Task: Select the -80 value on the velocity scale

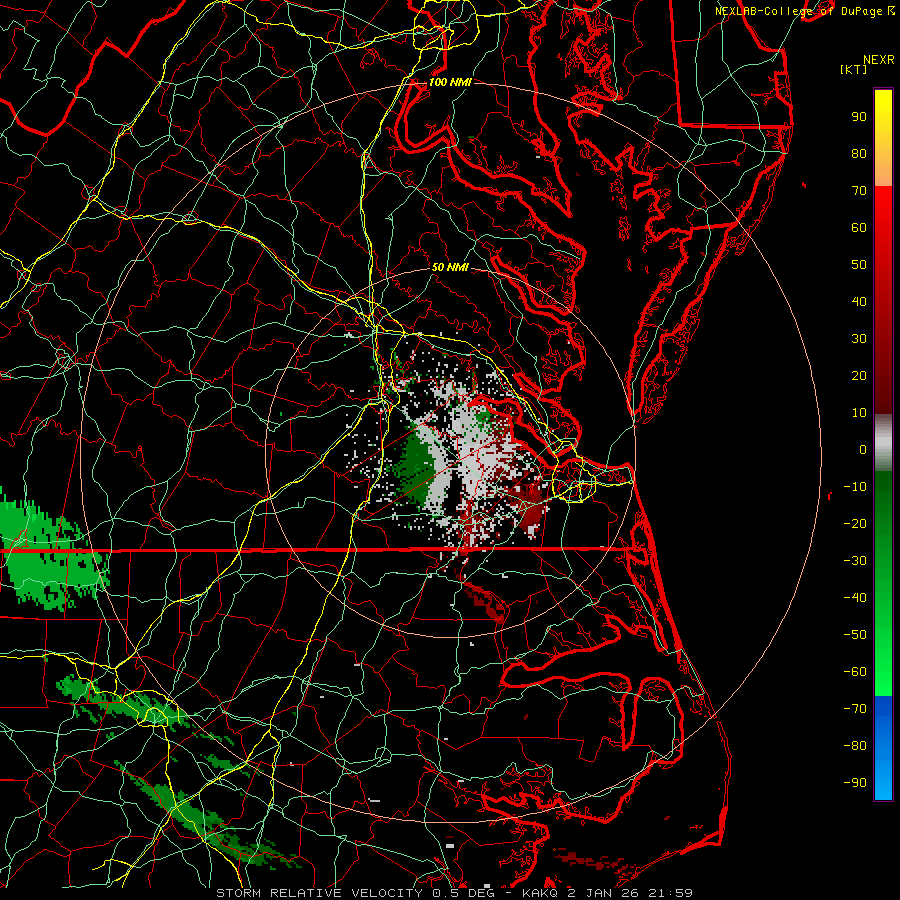Action: (855, 746)
